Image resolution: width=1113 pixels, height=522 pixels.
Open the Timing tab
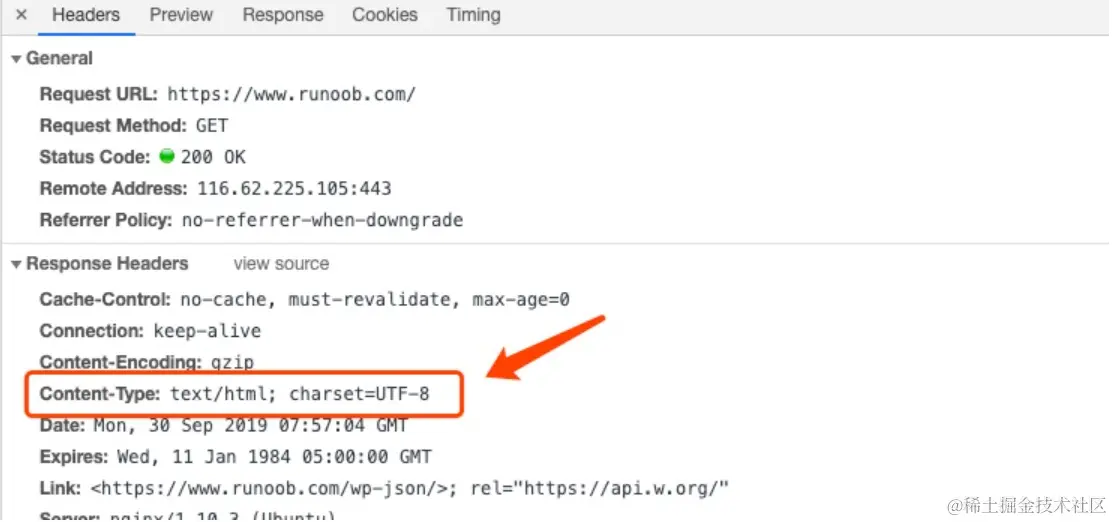(x=473, y=15)
